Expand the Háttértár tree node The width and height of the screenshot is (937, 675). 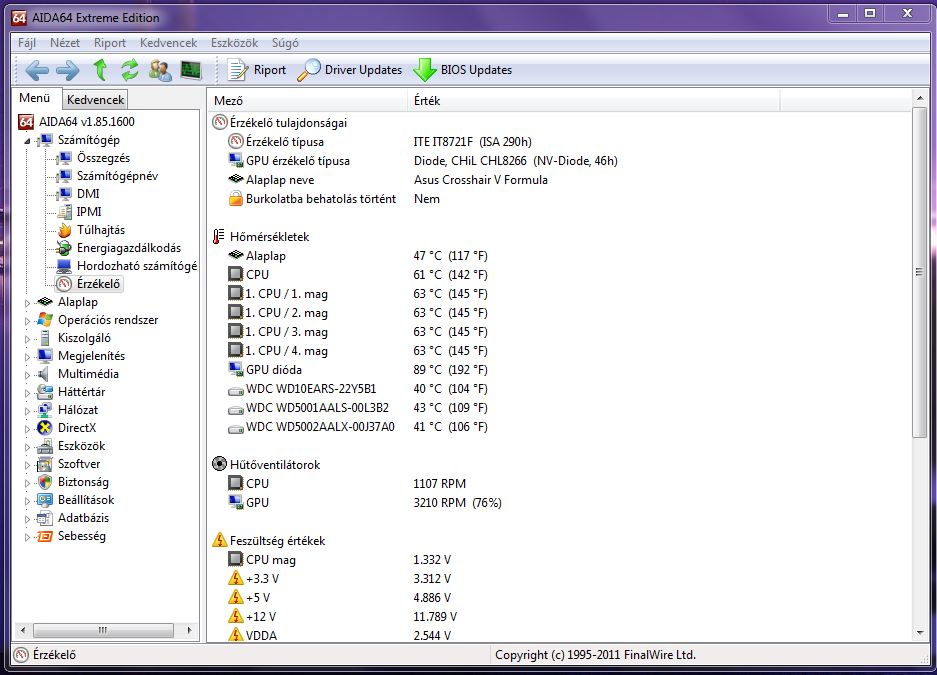pyautogui.click(x=27, y=393)
